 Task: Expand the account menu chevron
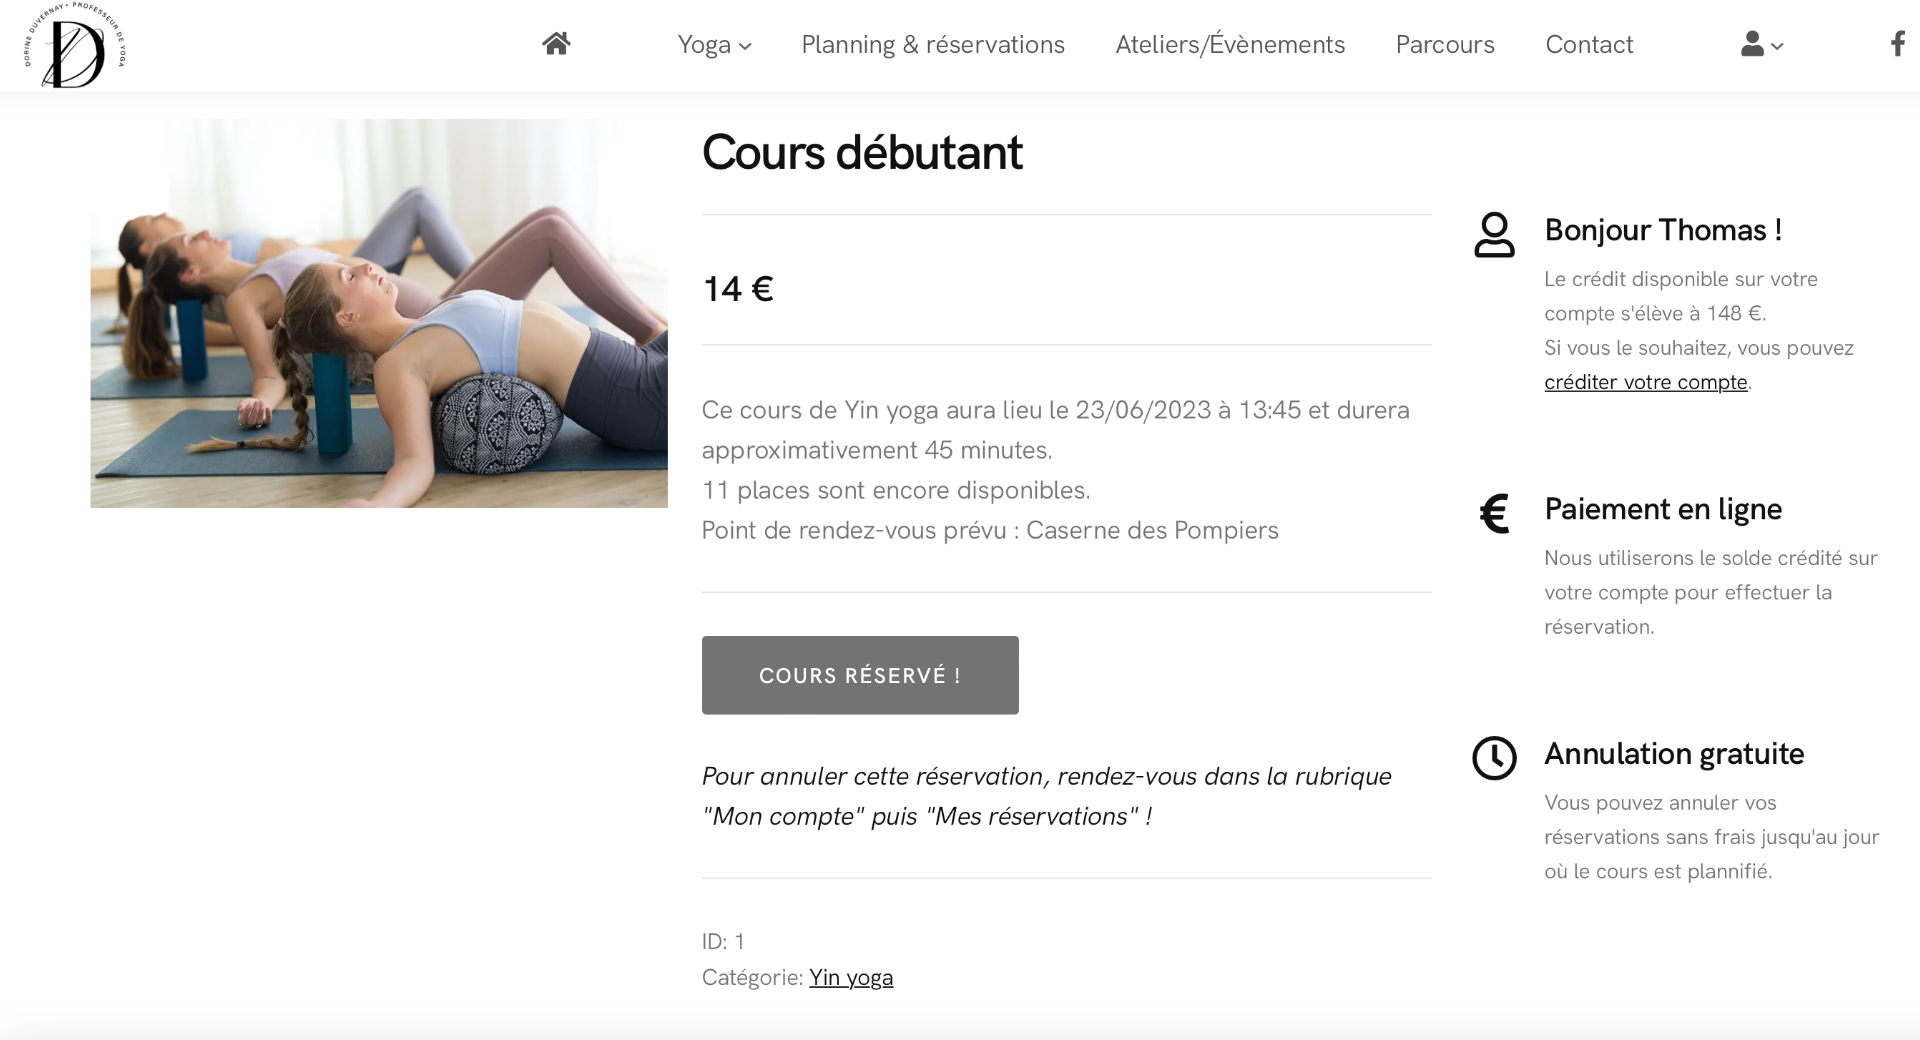1777,46
